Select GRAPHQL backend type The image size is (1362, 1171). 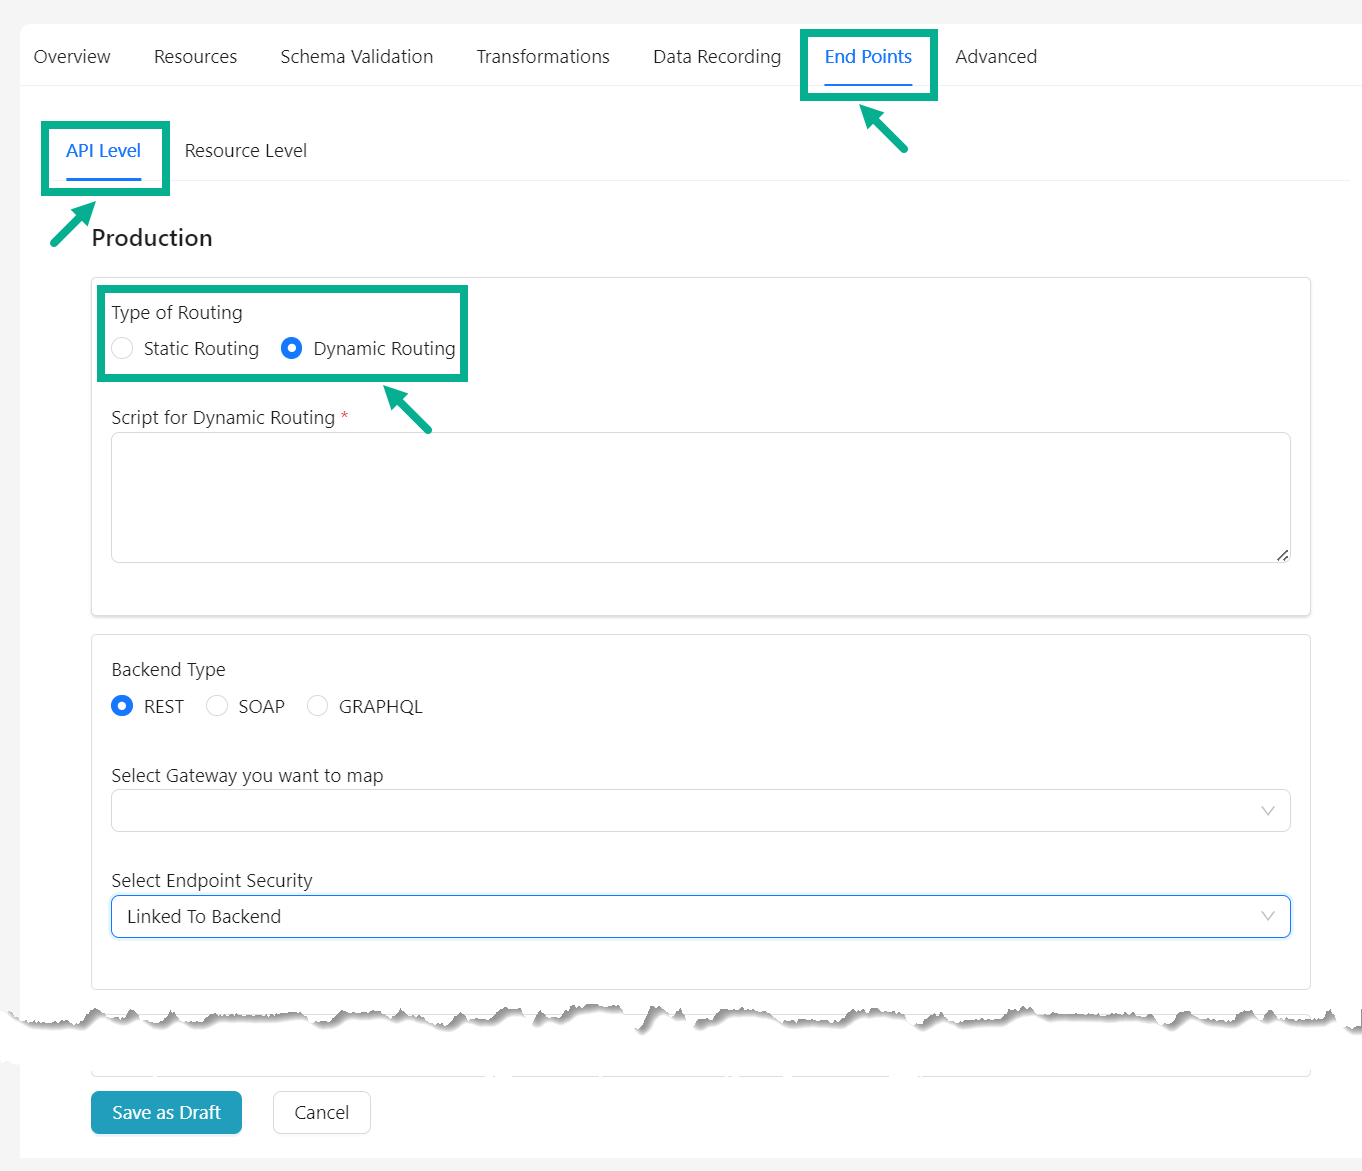point(317,706)
